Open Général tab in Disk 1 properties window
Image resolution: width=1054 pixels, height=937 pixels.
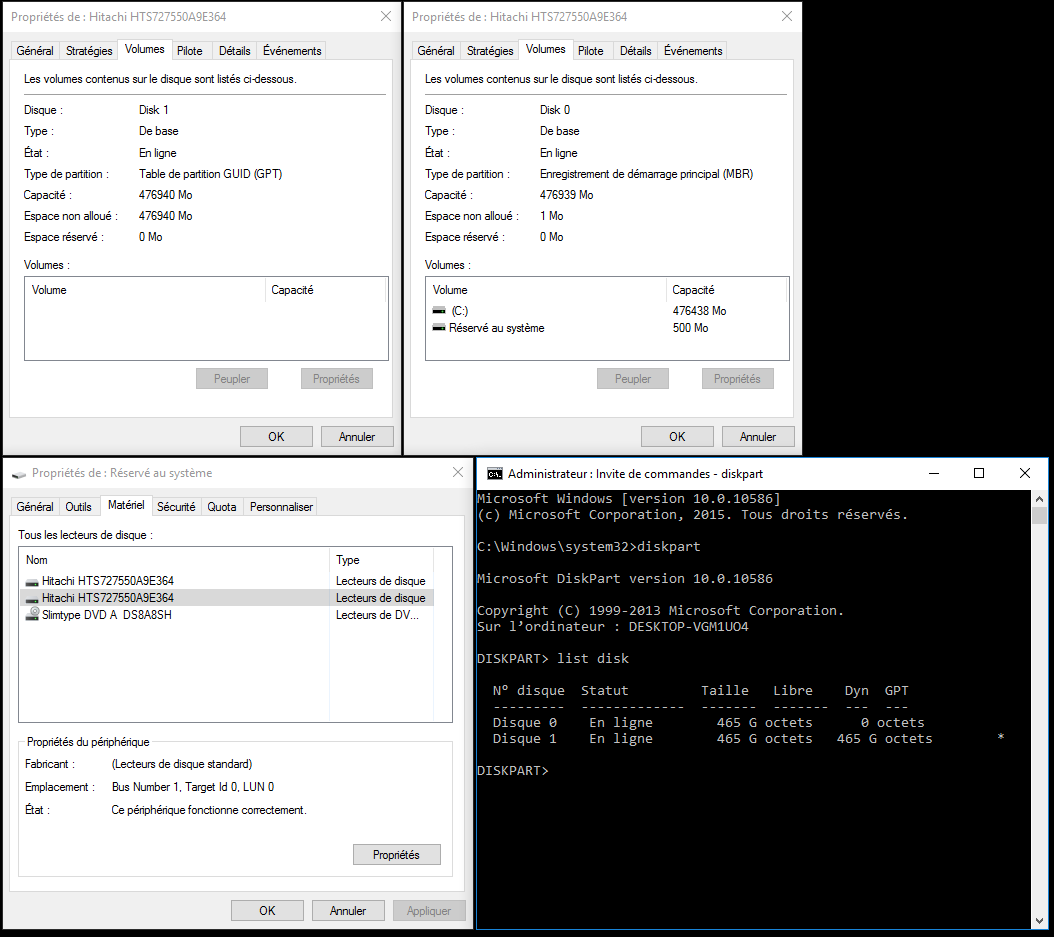[x=35, y=50]
